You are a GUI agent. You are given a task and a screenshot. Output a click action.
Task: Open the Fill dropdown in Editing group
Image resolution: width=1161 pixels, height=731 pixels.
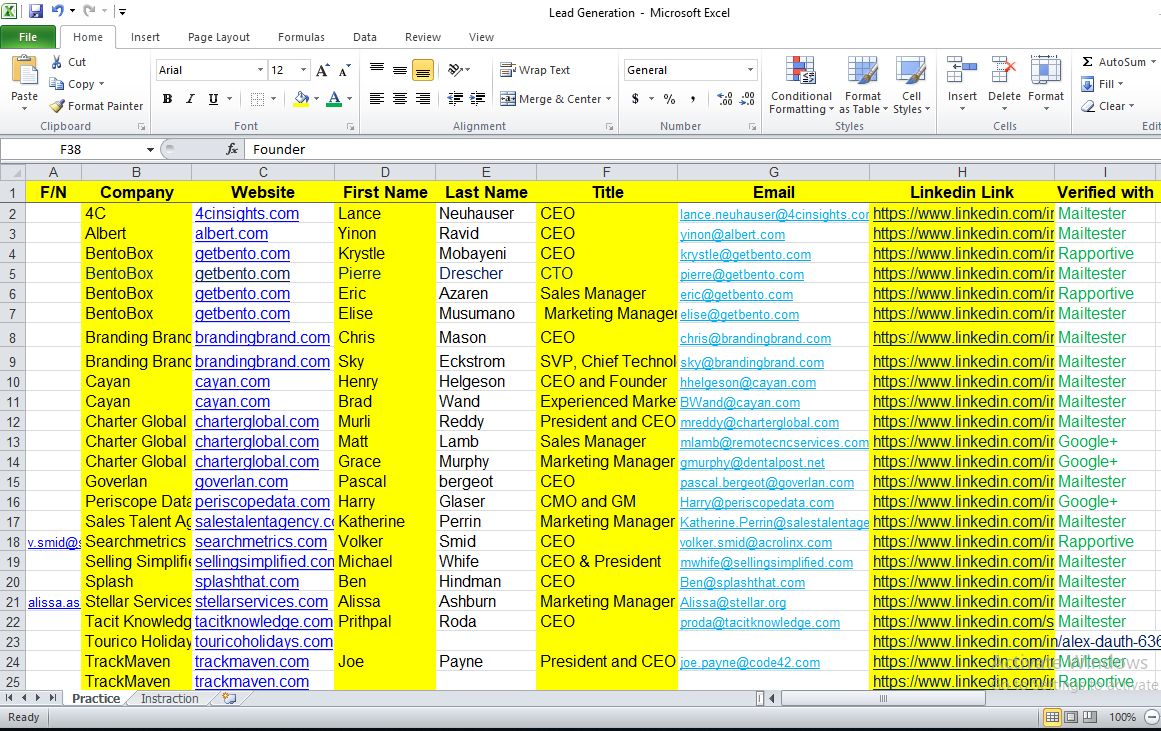point(1103,84)
